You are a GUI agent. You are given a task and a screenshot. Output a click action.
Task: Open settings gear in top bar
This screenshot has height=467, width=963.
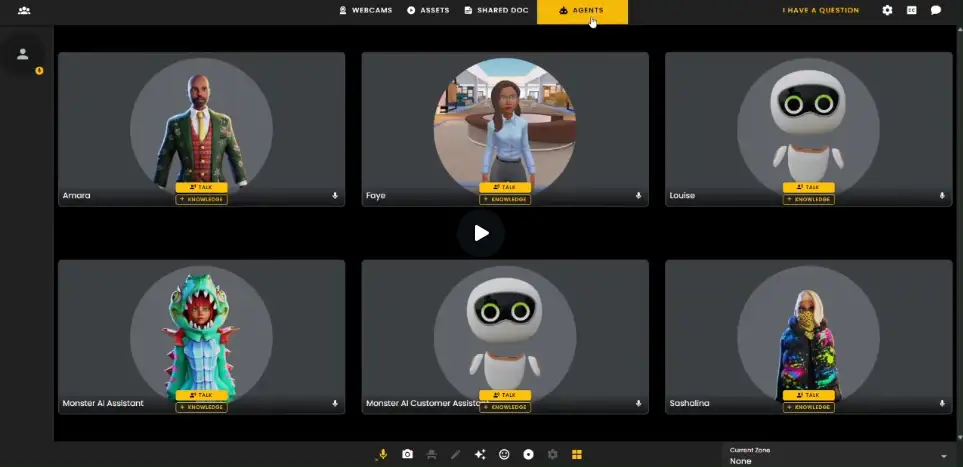[887, 10]
